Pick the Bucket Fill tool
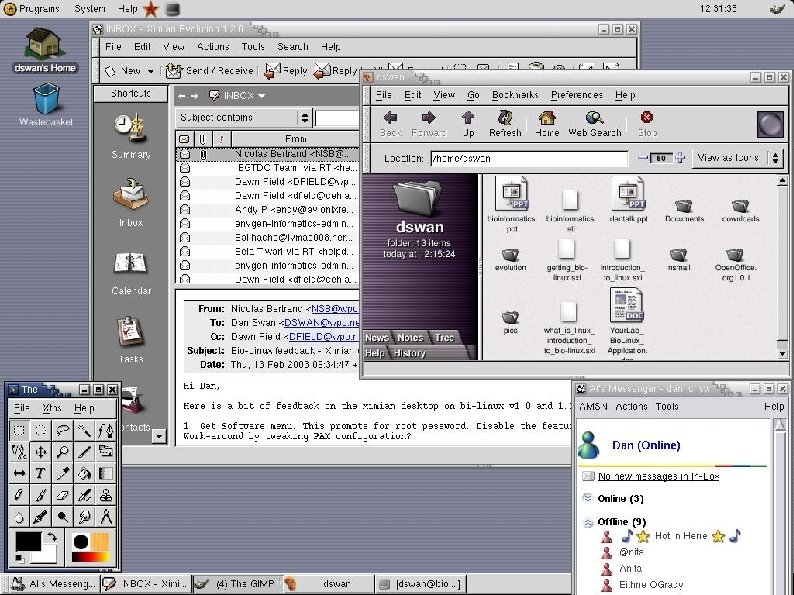Screen dimensions: 794x595 (84, 473)
